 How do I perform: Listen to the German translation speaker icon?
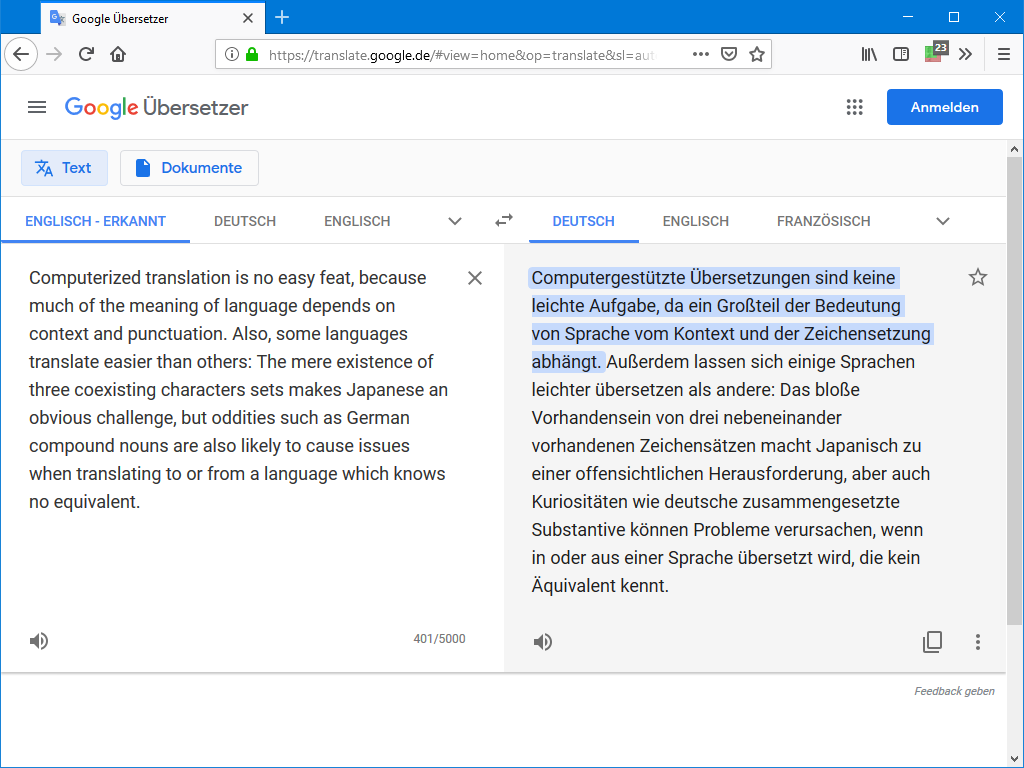click(x=543, y=642)
